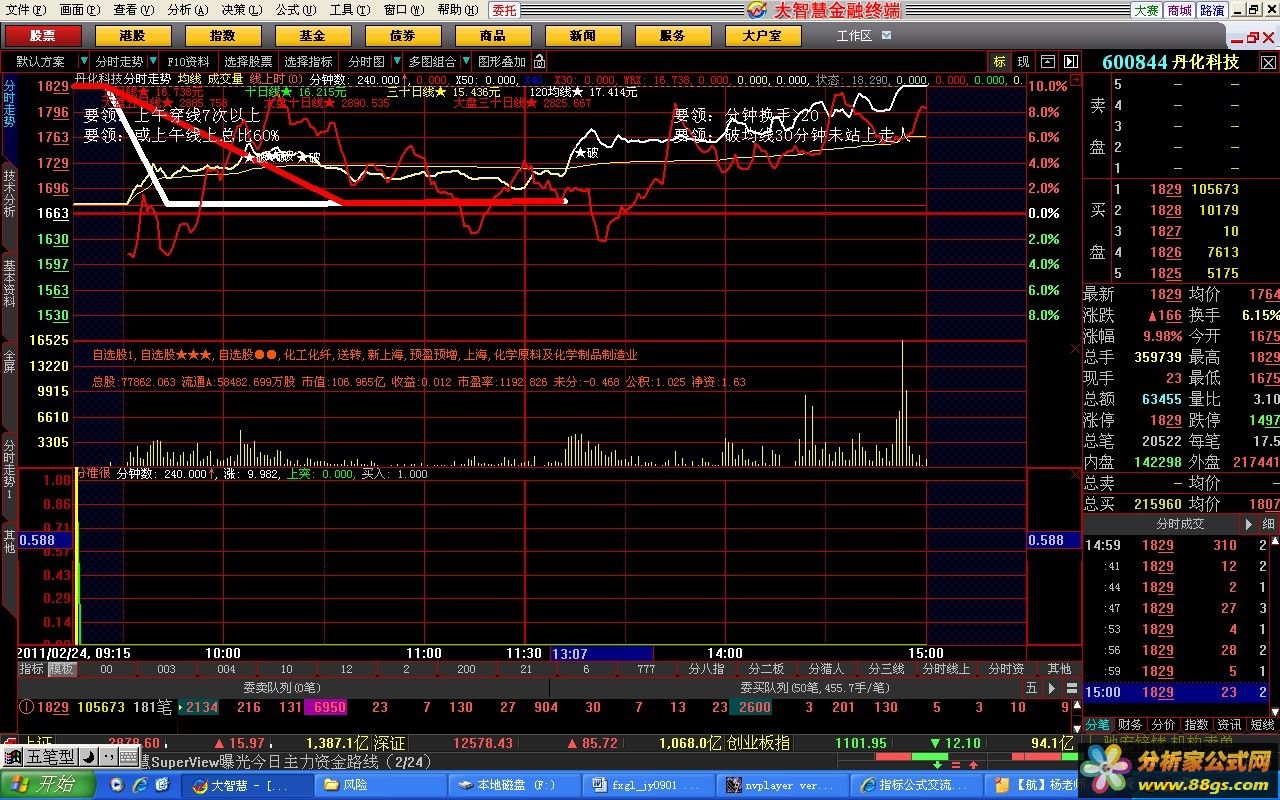Image resolution: width=1280 pixels, height=800 pixels.
Task: Select the 分时资 indicator tab
Action: point(1006,669)
